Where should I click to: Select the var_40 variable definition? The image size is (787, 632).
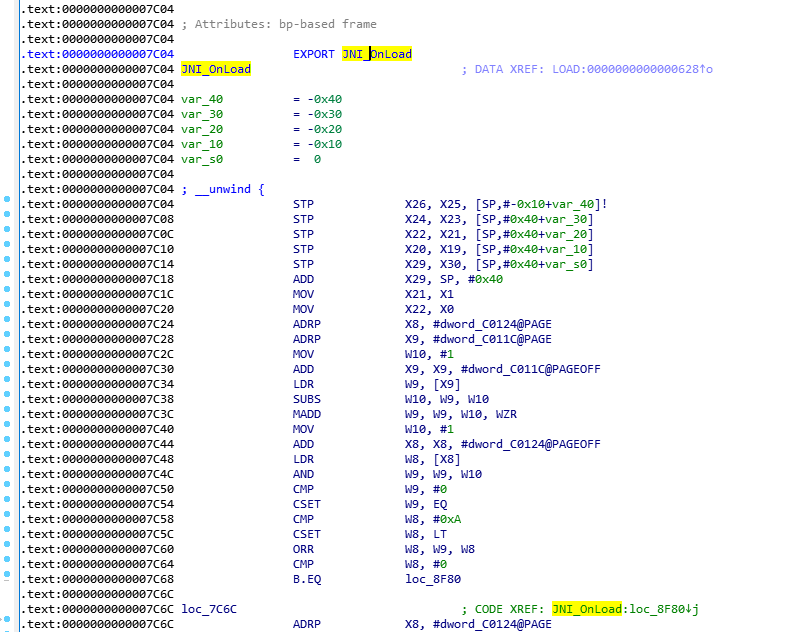point(202,99)
